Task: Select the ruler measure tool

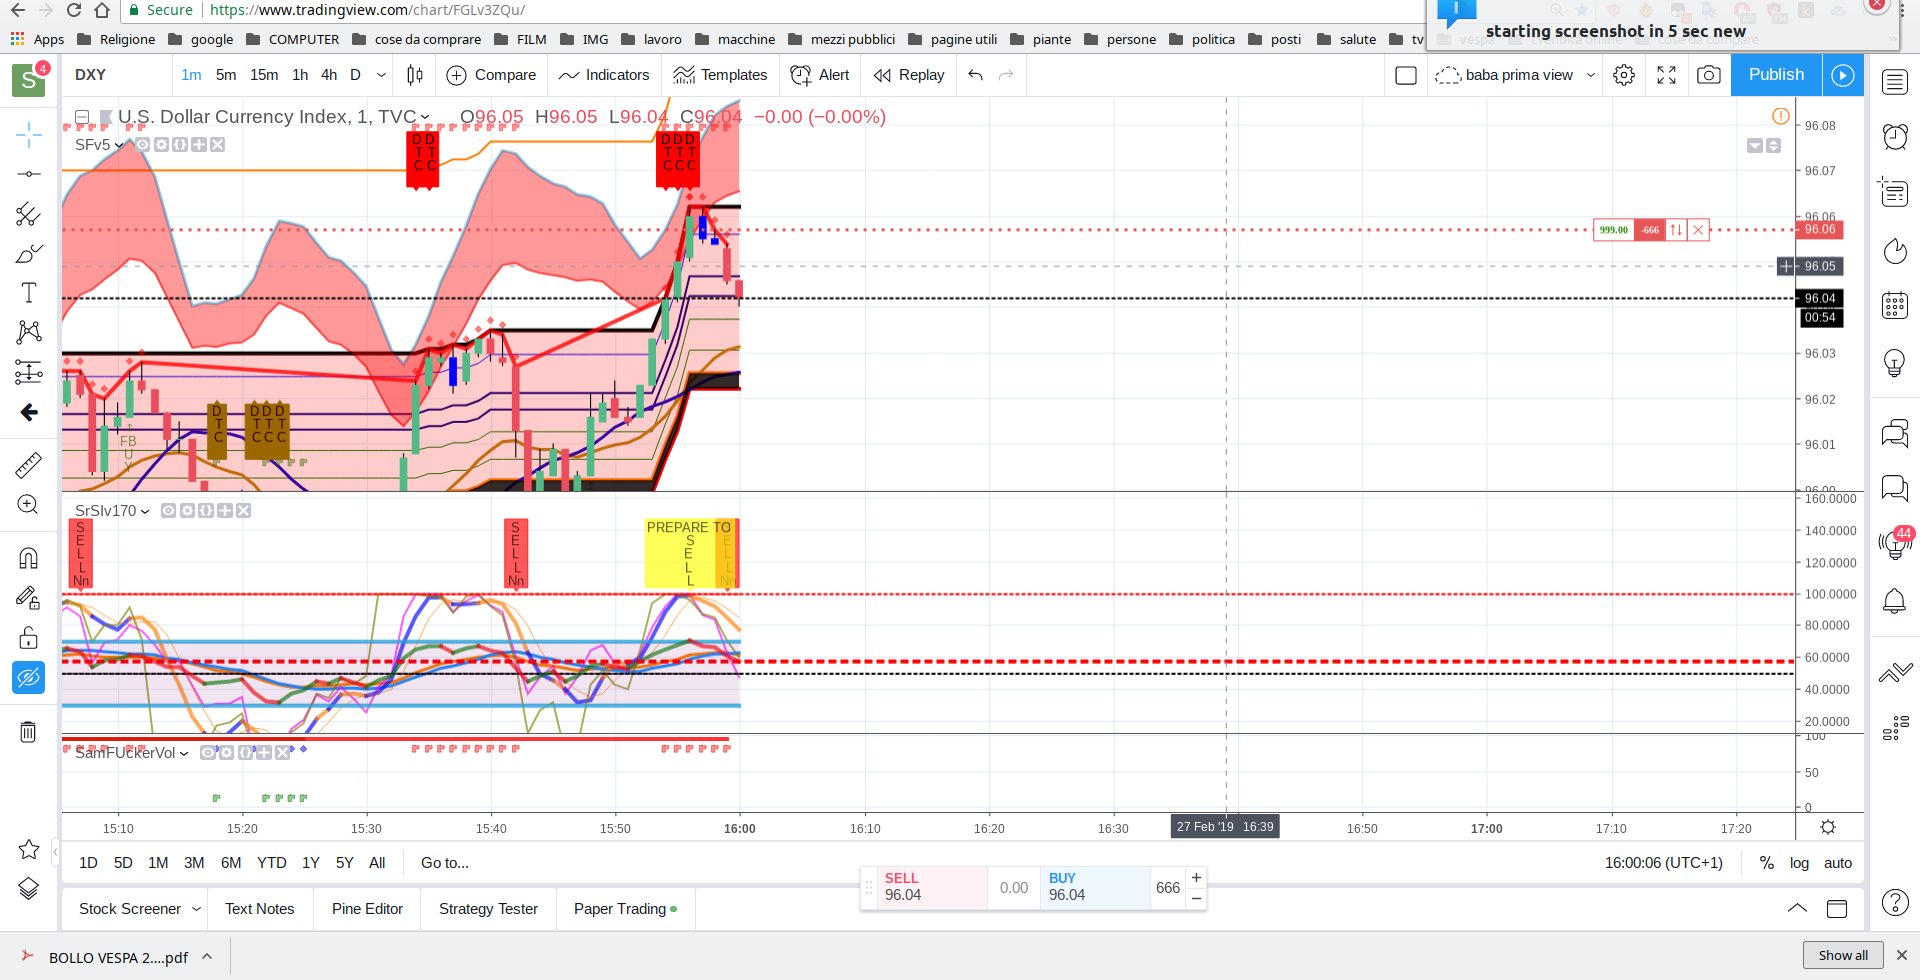Action: click(x=29, y=464)
